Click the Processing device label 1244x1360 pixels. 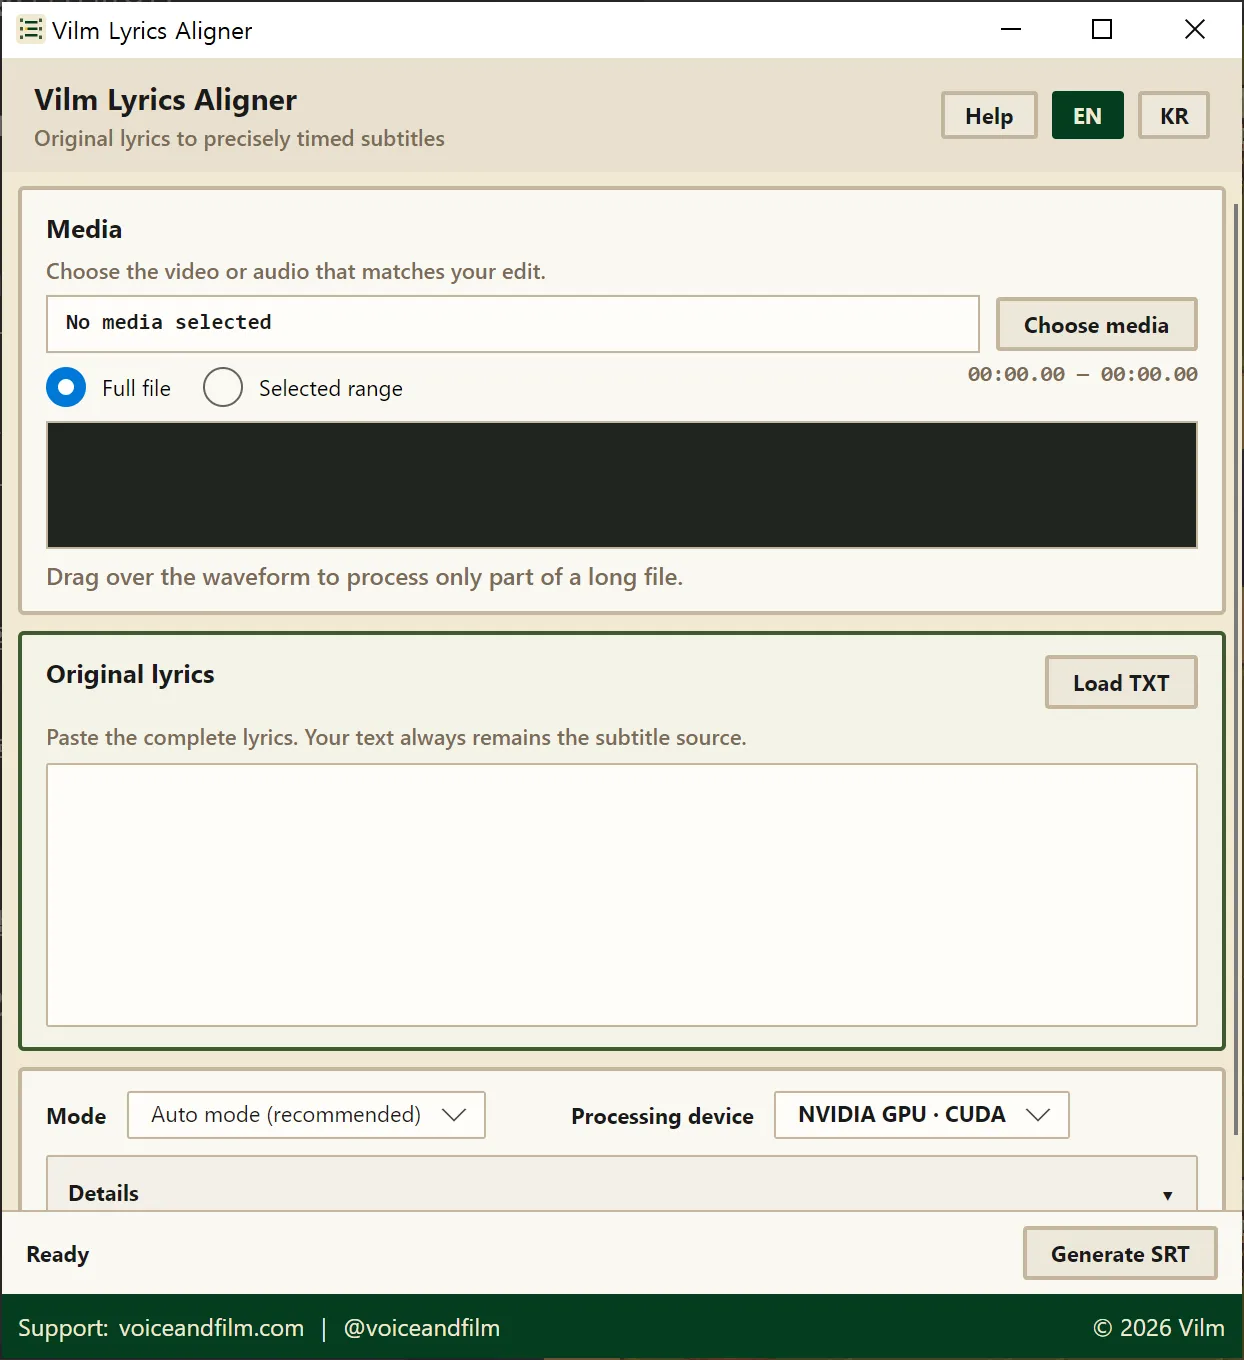coord(662,1116)
